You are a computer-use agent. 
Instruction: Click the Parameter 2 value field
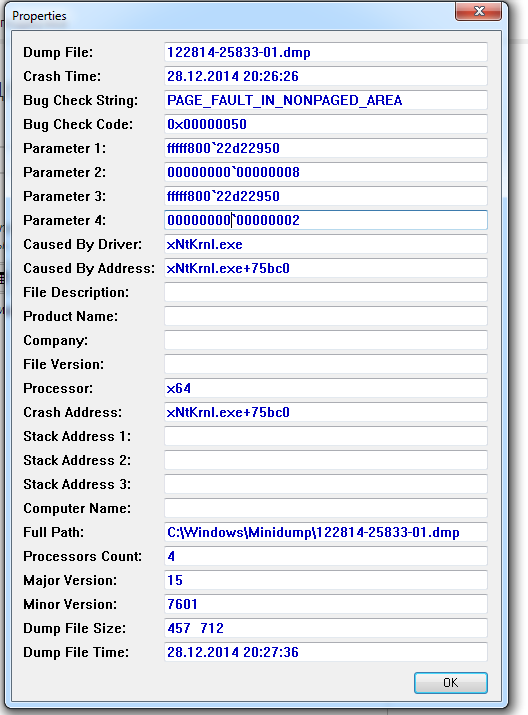pos(326,172)
